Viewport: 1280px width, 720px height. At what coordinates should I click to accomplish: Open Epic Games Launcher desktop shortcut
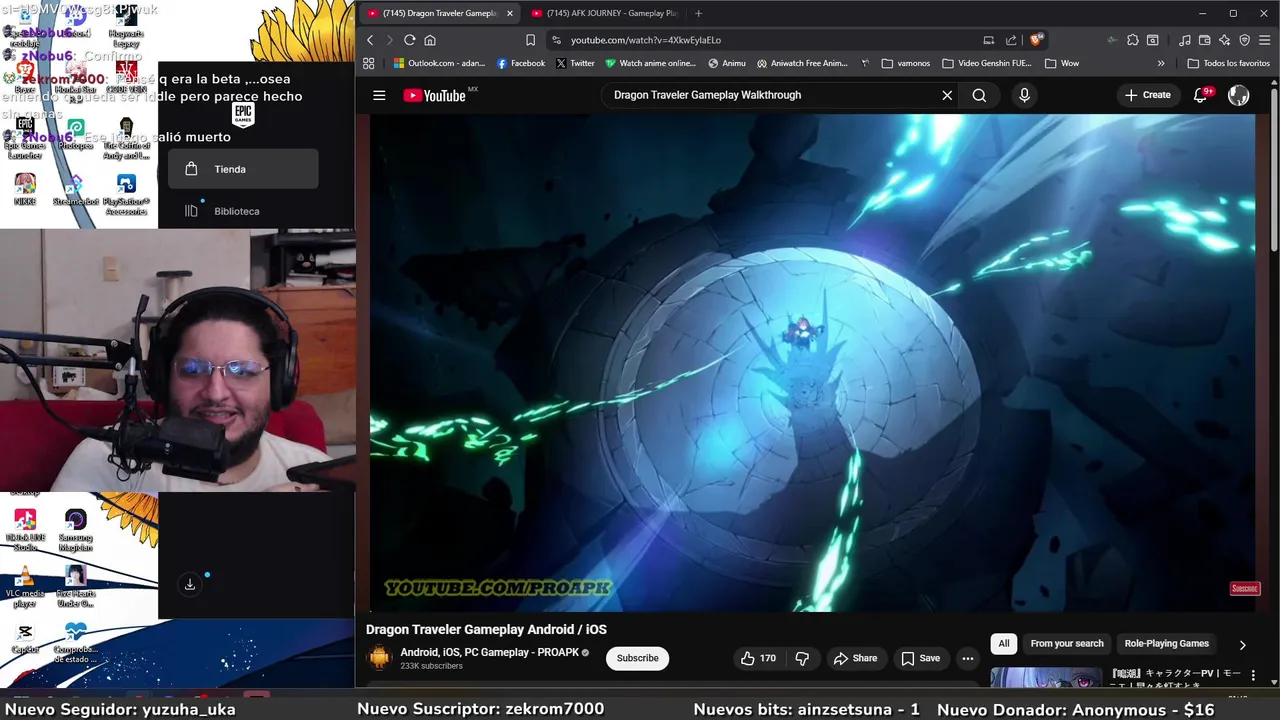25,140
